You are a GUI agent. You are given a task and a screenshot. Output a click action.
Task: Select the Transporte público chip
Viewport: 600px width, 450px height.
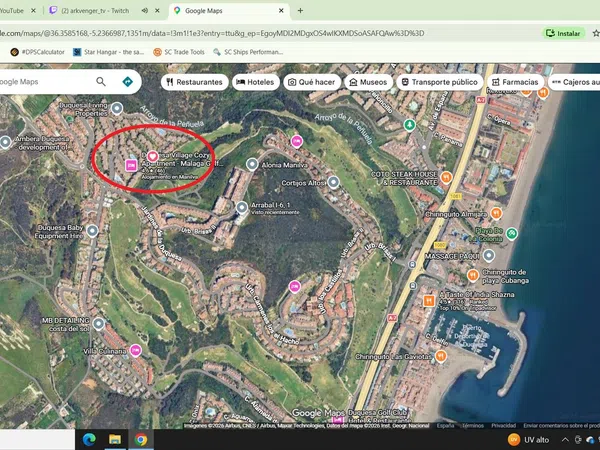coord(440,82)
